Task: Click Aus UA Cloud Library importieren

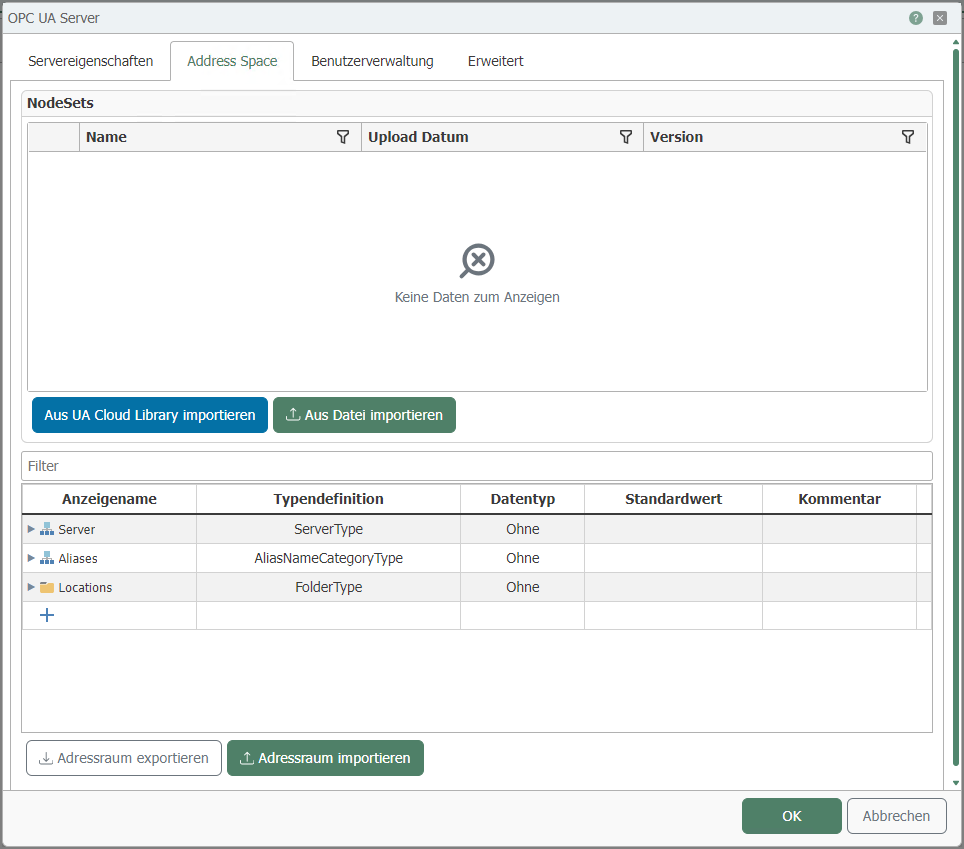Action: pos(150,415)
